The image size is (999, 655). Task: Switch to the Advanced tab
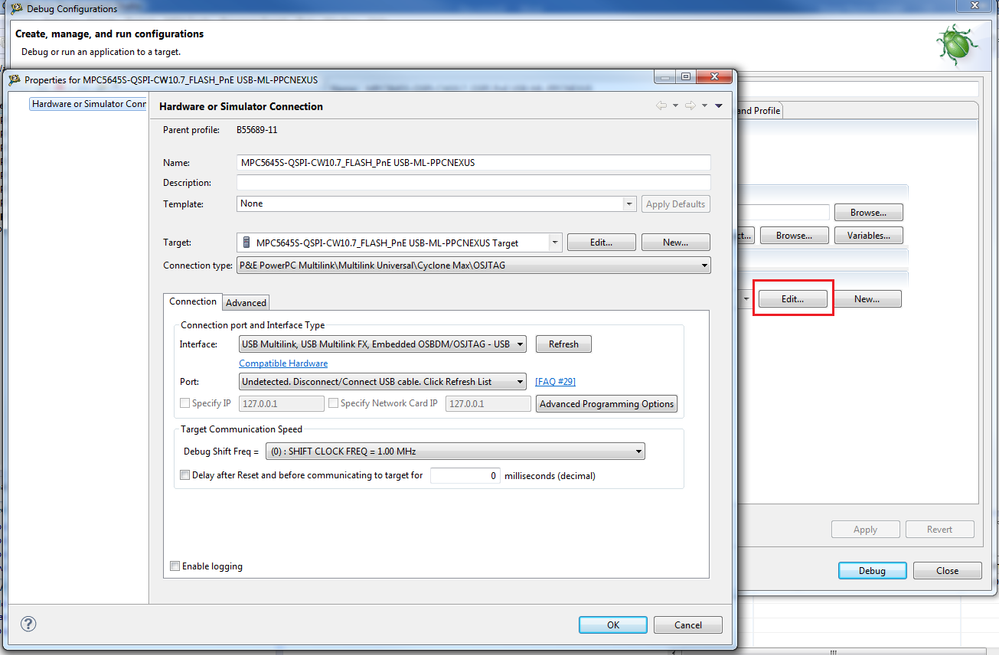[246, 303]
